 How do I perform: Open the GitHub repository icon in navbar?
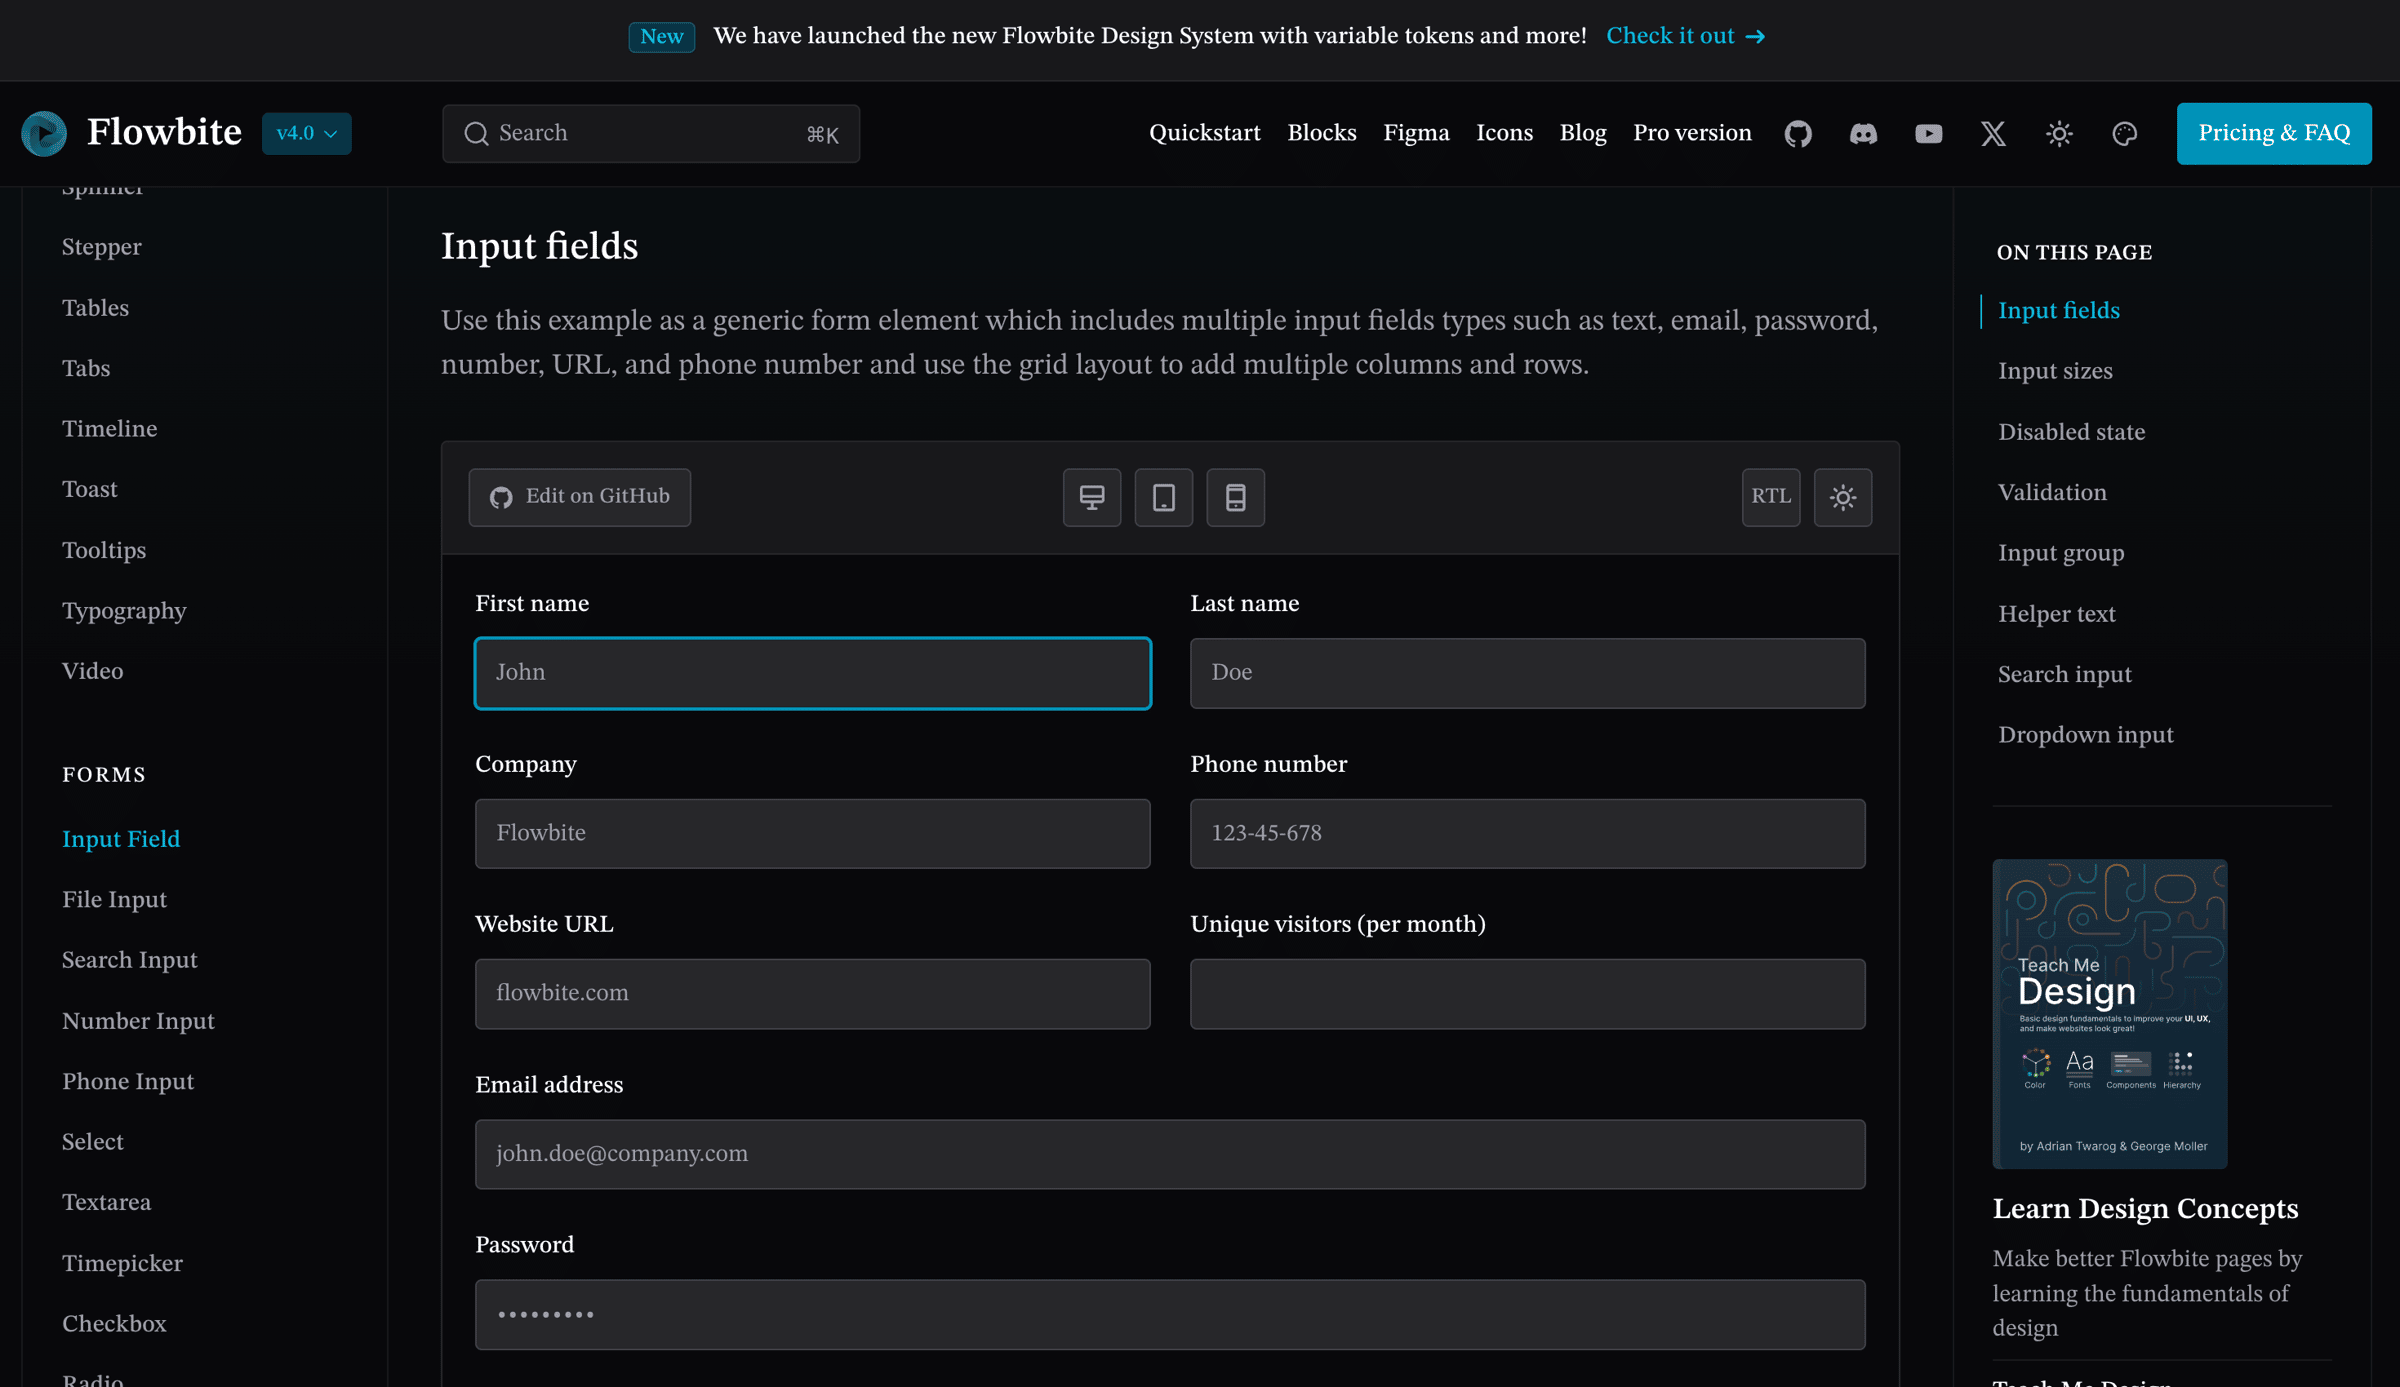coord(1798,133)
